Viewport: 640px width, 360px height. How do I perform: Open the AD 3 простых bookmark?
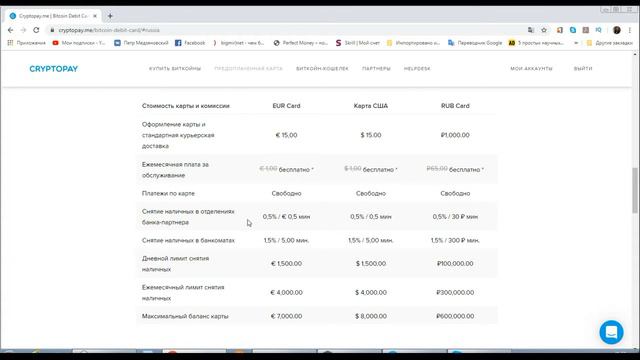tap(536, 43)
